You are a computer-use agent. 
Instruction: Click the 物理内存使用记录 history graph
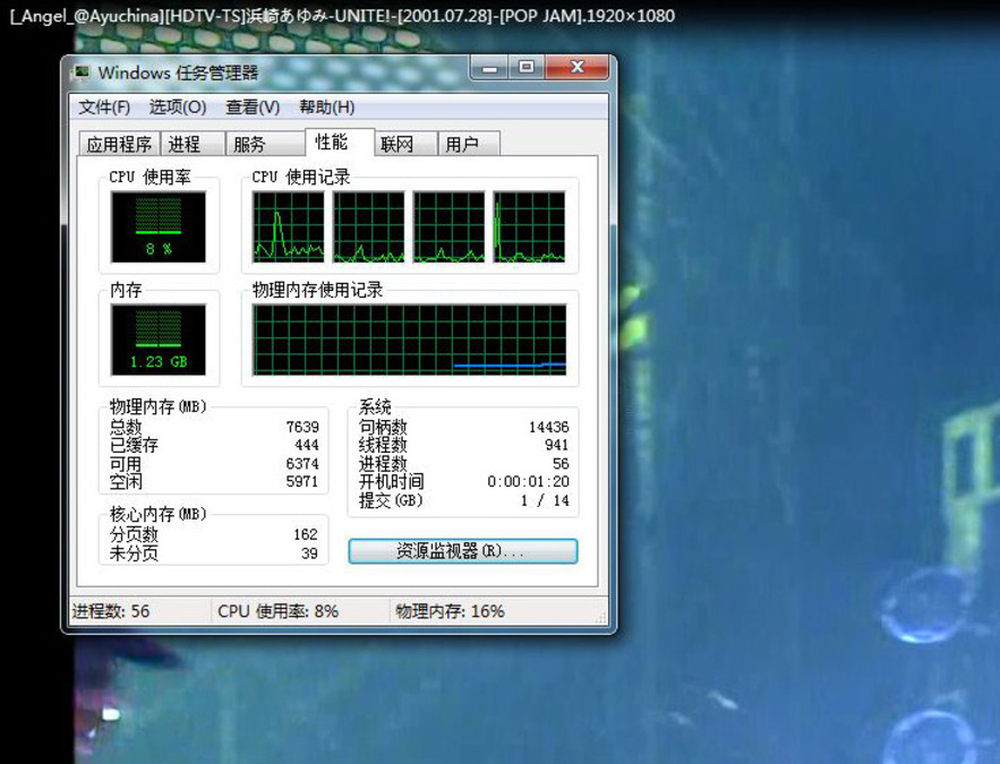tap(409, 339)
